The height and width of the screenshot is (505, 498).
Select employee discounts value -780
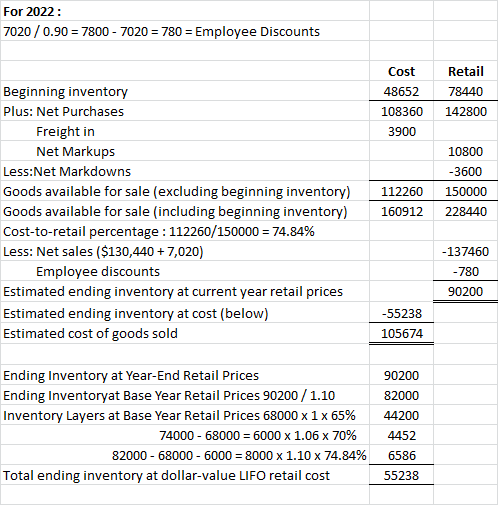click(x=466, y=272)
